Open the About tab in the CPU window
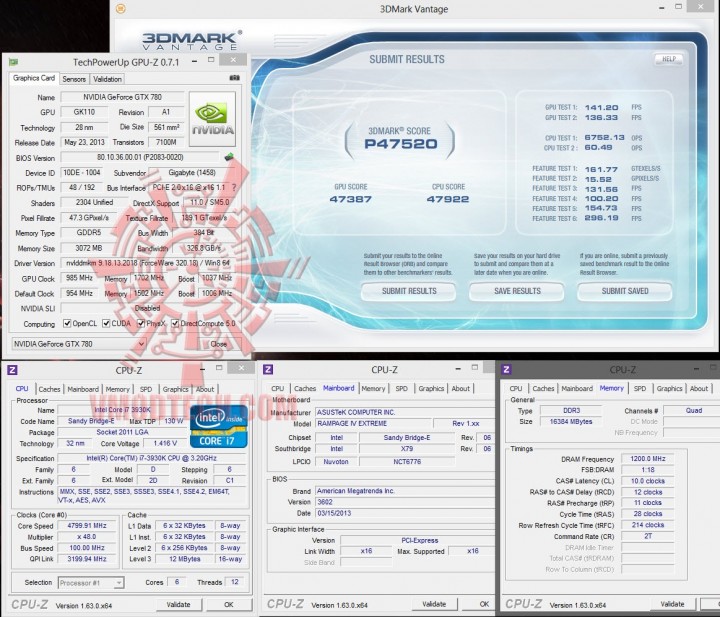 pos(205,389)
